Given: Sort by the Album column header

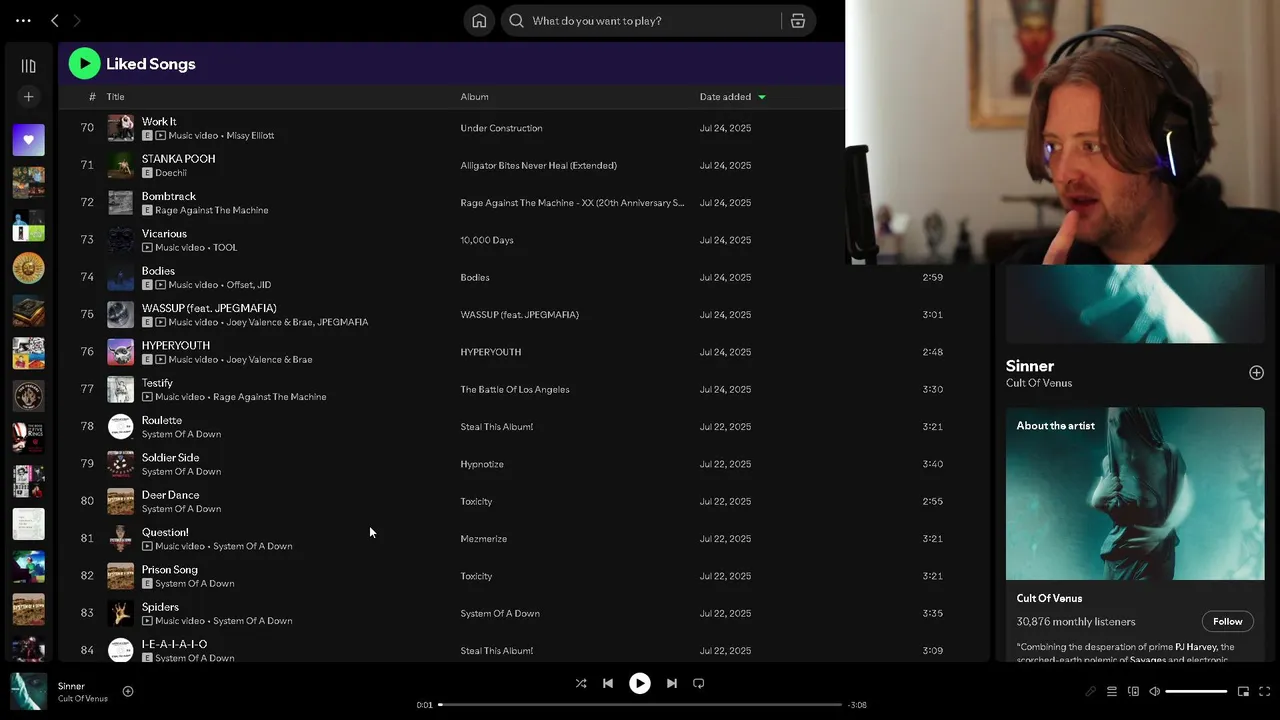Looking at the screenshot, I should tap(474, 97).
